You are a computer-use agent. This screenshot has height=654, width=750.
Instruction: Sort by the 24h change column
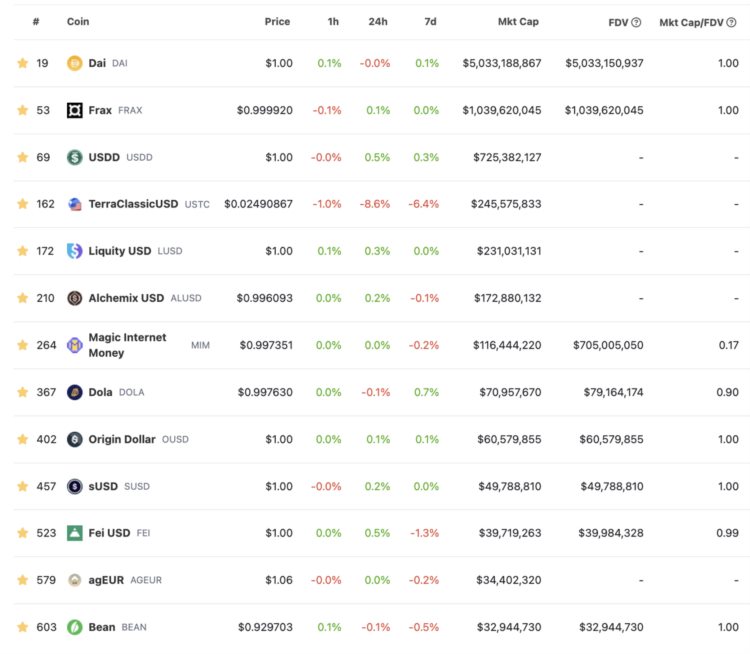[379, 22]
